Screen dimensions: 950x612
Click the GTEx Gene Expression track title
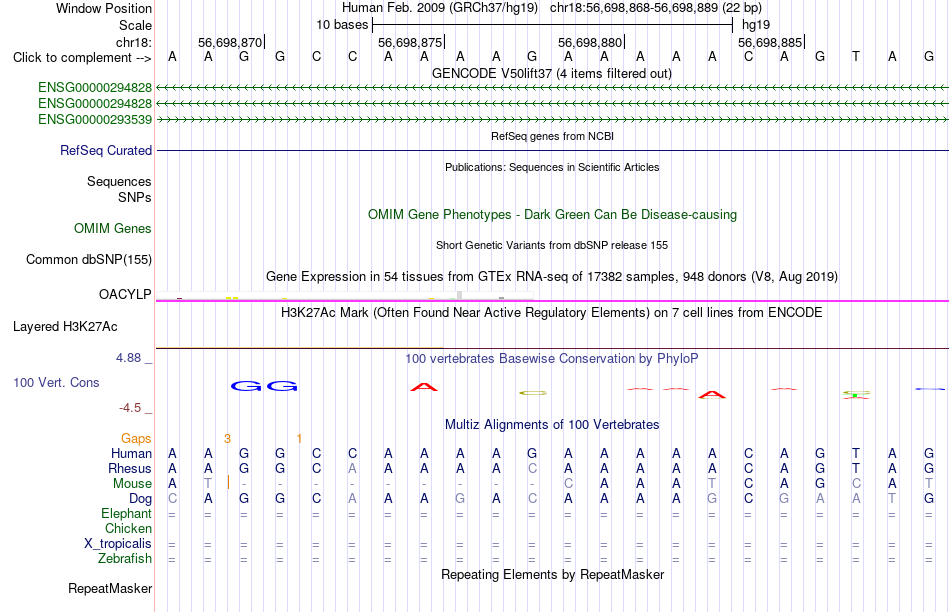click(x=552, y=276)
